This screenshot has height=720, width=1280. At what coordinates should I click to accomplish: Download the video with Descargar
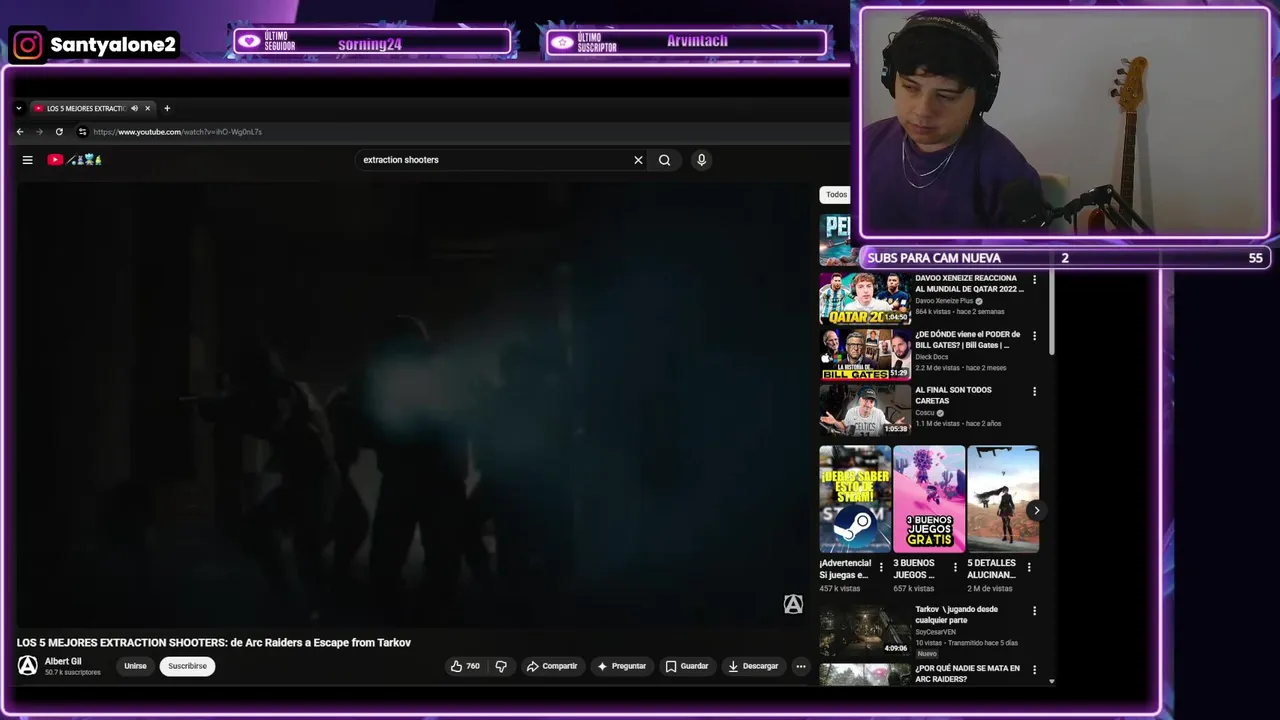pos(753,666)
